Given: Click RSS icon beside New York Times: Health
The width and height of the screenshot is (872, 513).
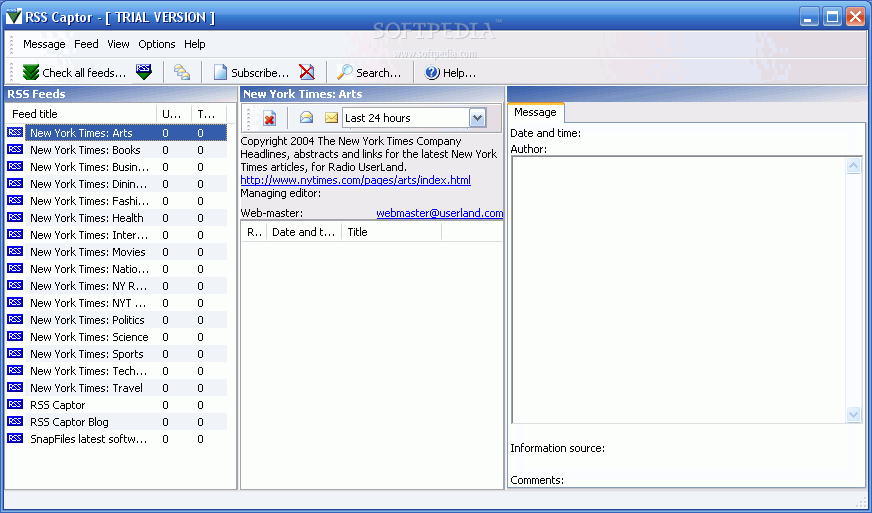Looking at the screenshot, I should click(15, 218).
